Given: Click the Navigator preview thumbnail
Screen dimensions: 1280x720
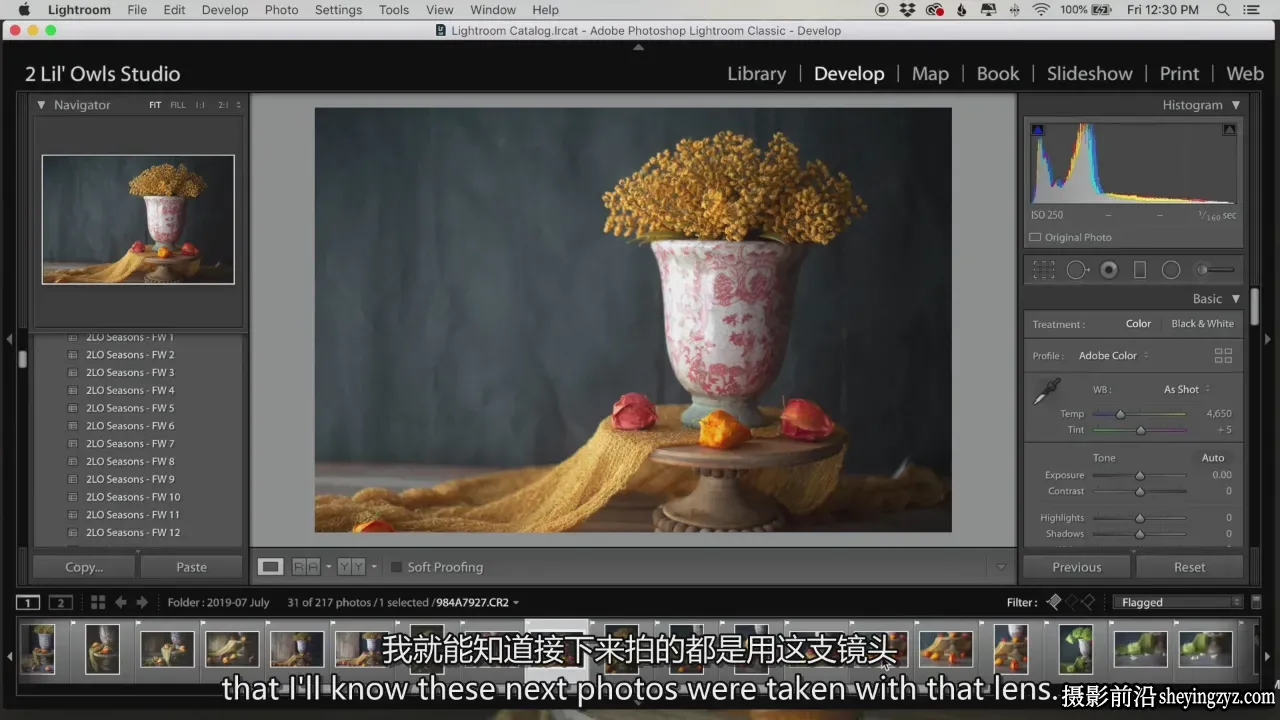Looking at the screenshot, I should (138, 219).
